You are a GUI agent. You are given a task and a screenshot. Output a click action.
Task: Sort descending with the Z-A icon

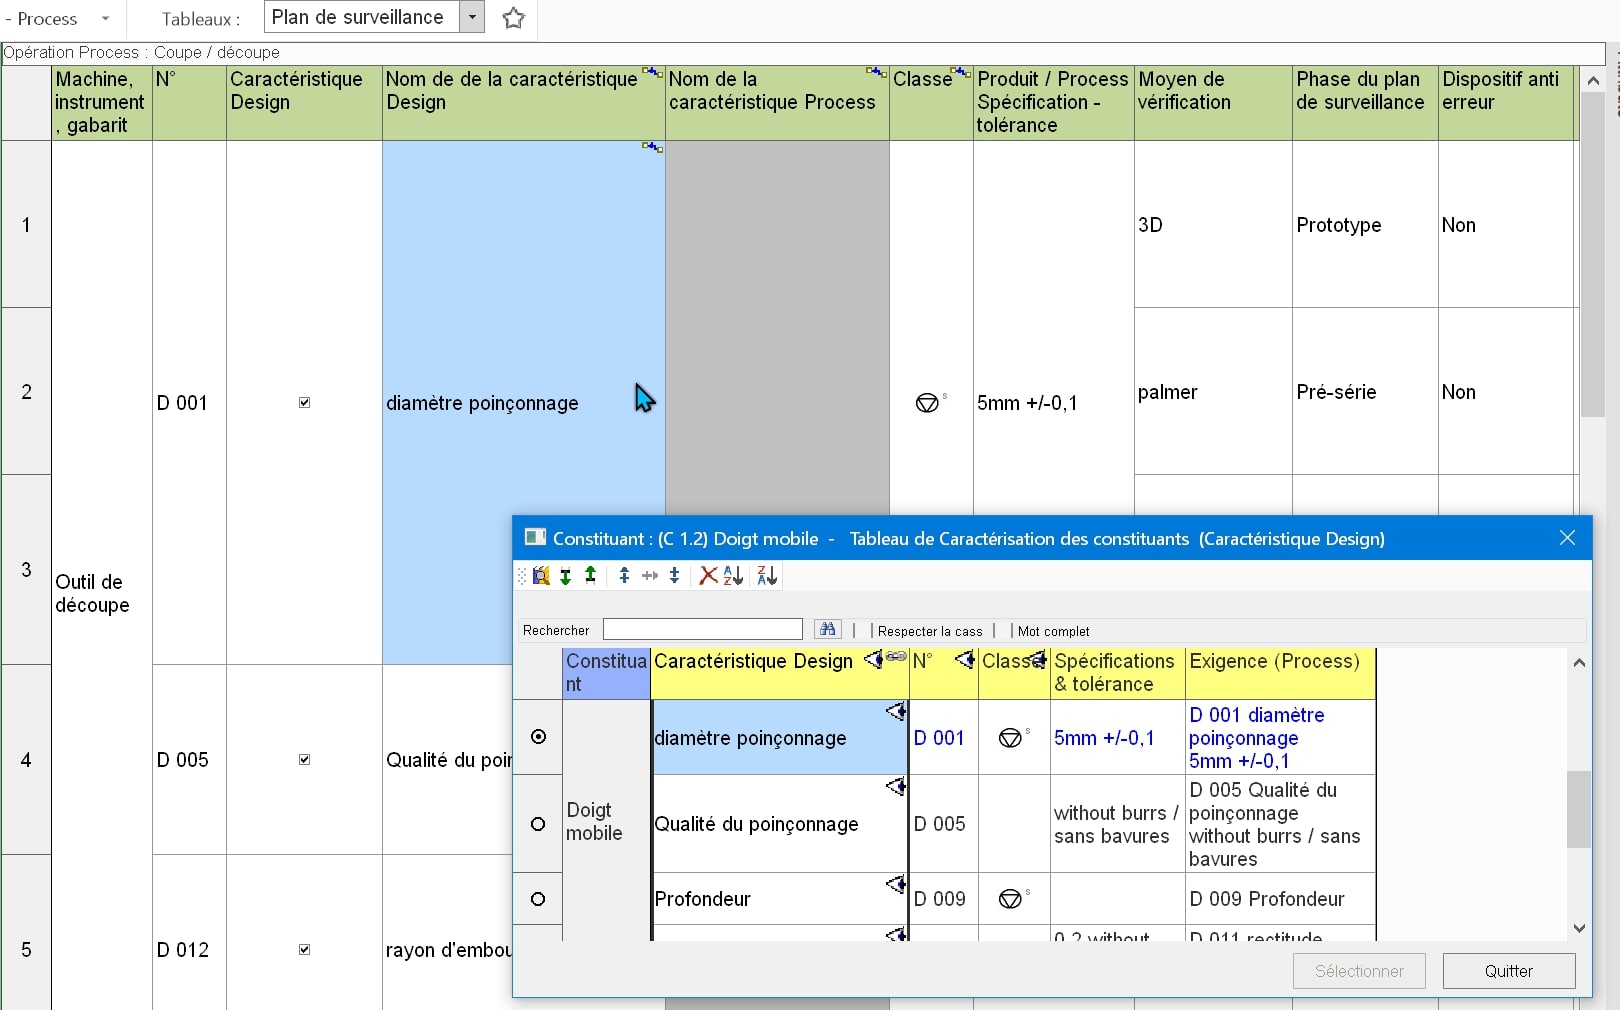point(767,575)
